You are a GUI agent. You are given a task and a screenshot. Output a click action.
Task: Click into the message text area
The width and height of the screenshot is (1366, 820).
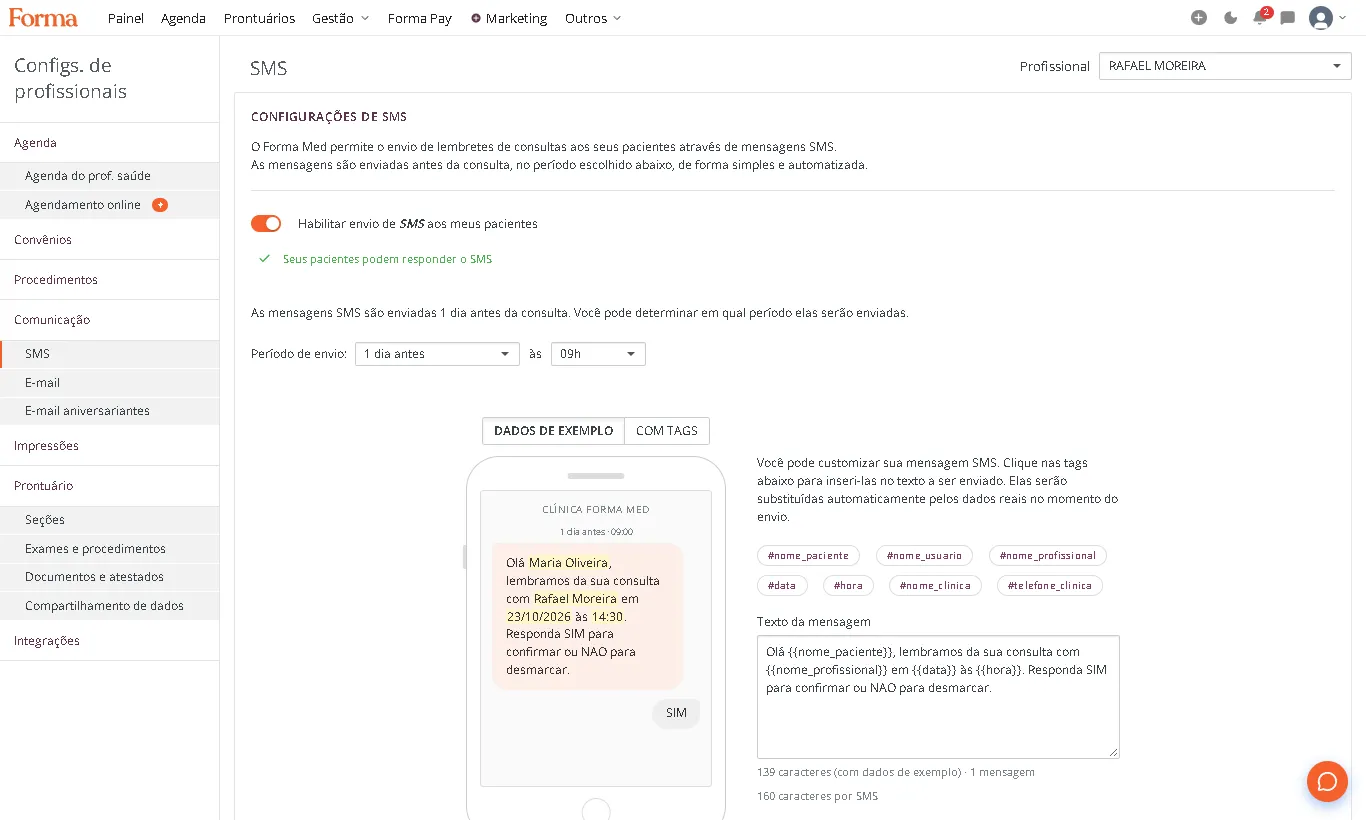click(x=938, y=697)
